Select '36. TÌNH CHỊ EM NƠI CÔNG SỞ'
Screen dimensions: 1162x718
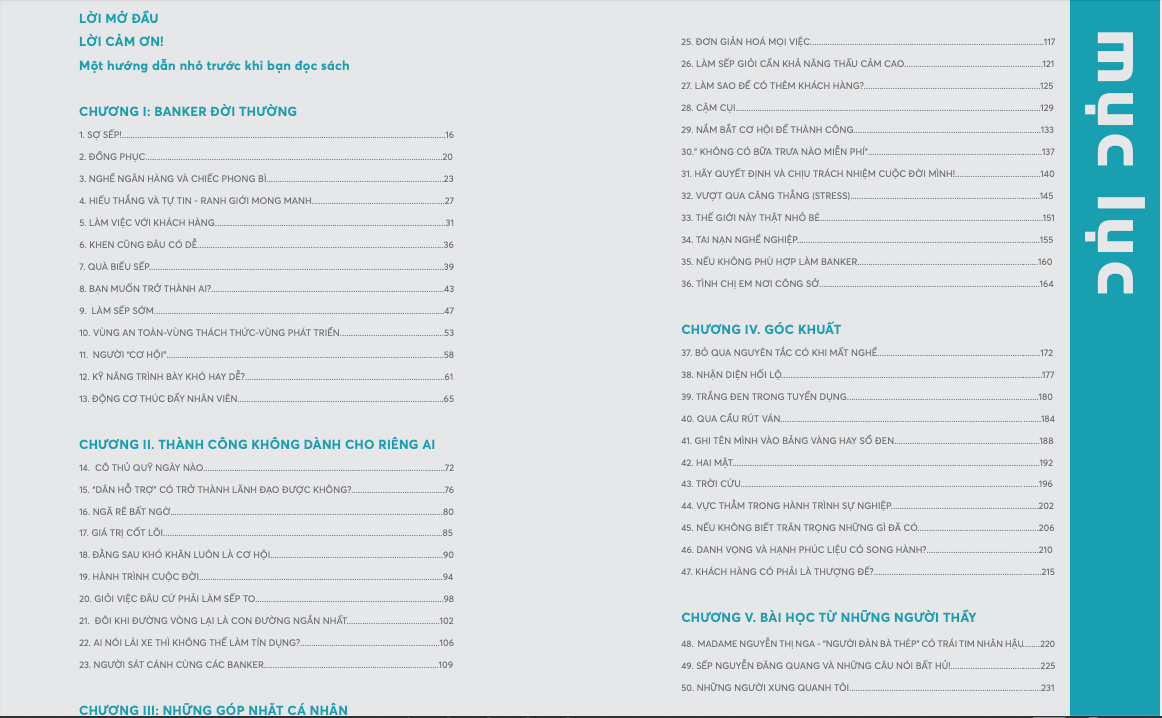750,284
